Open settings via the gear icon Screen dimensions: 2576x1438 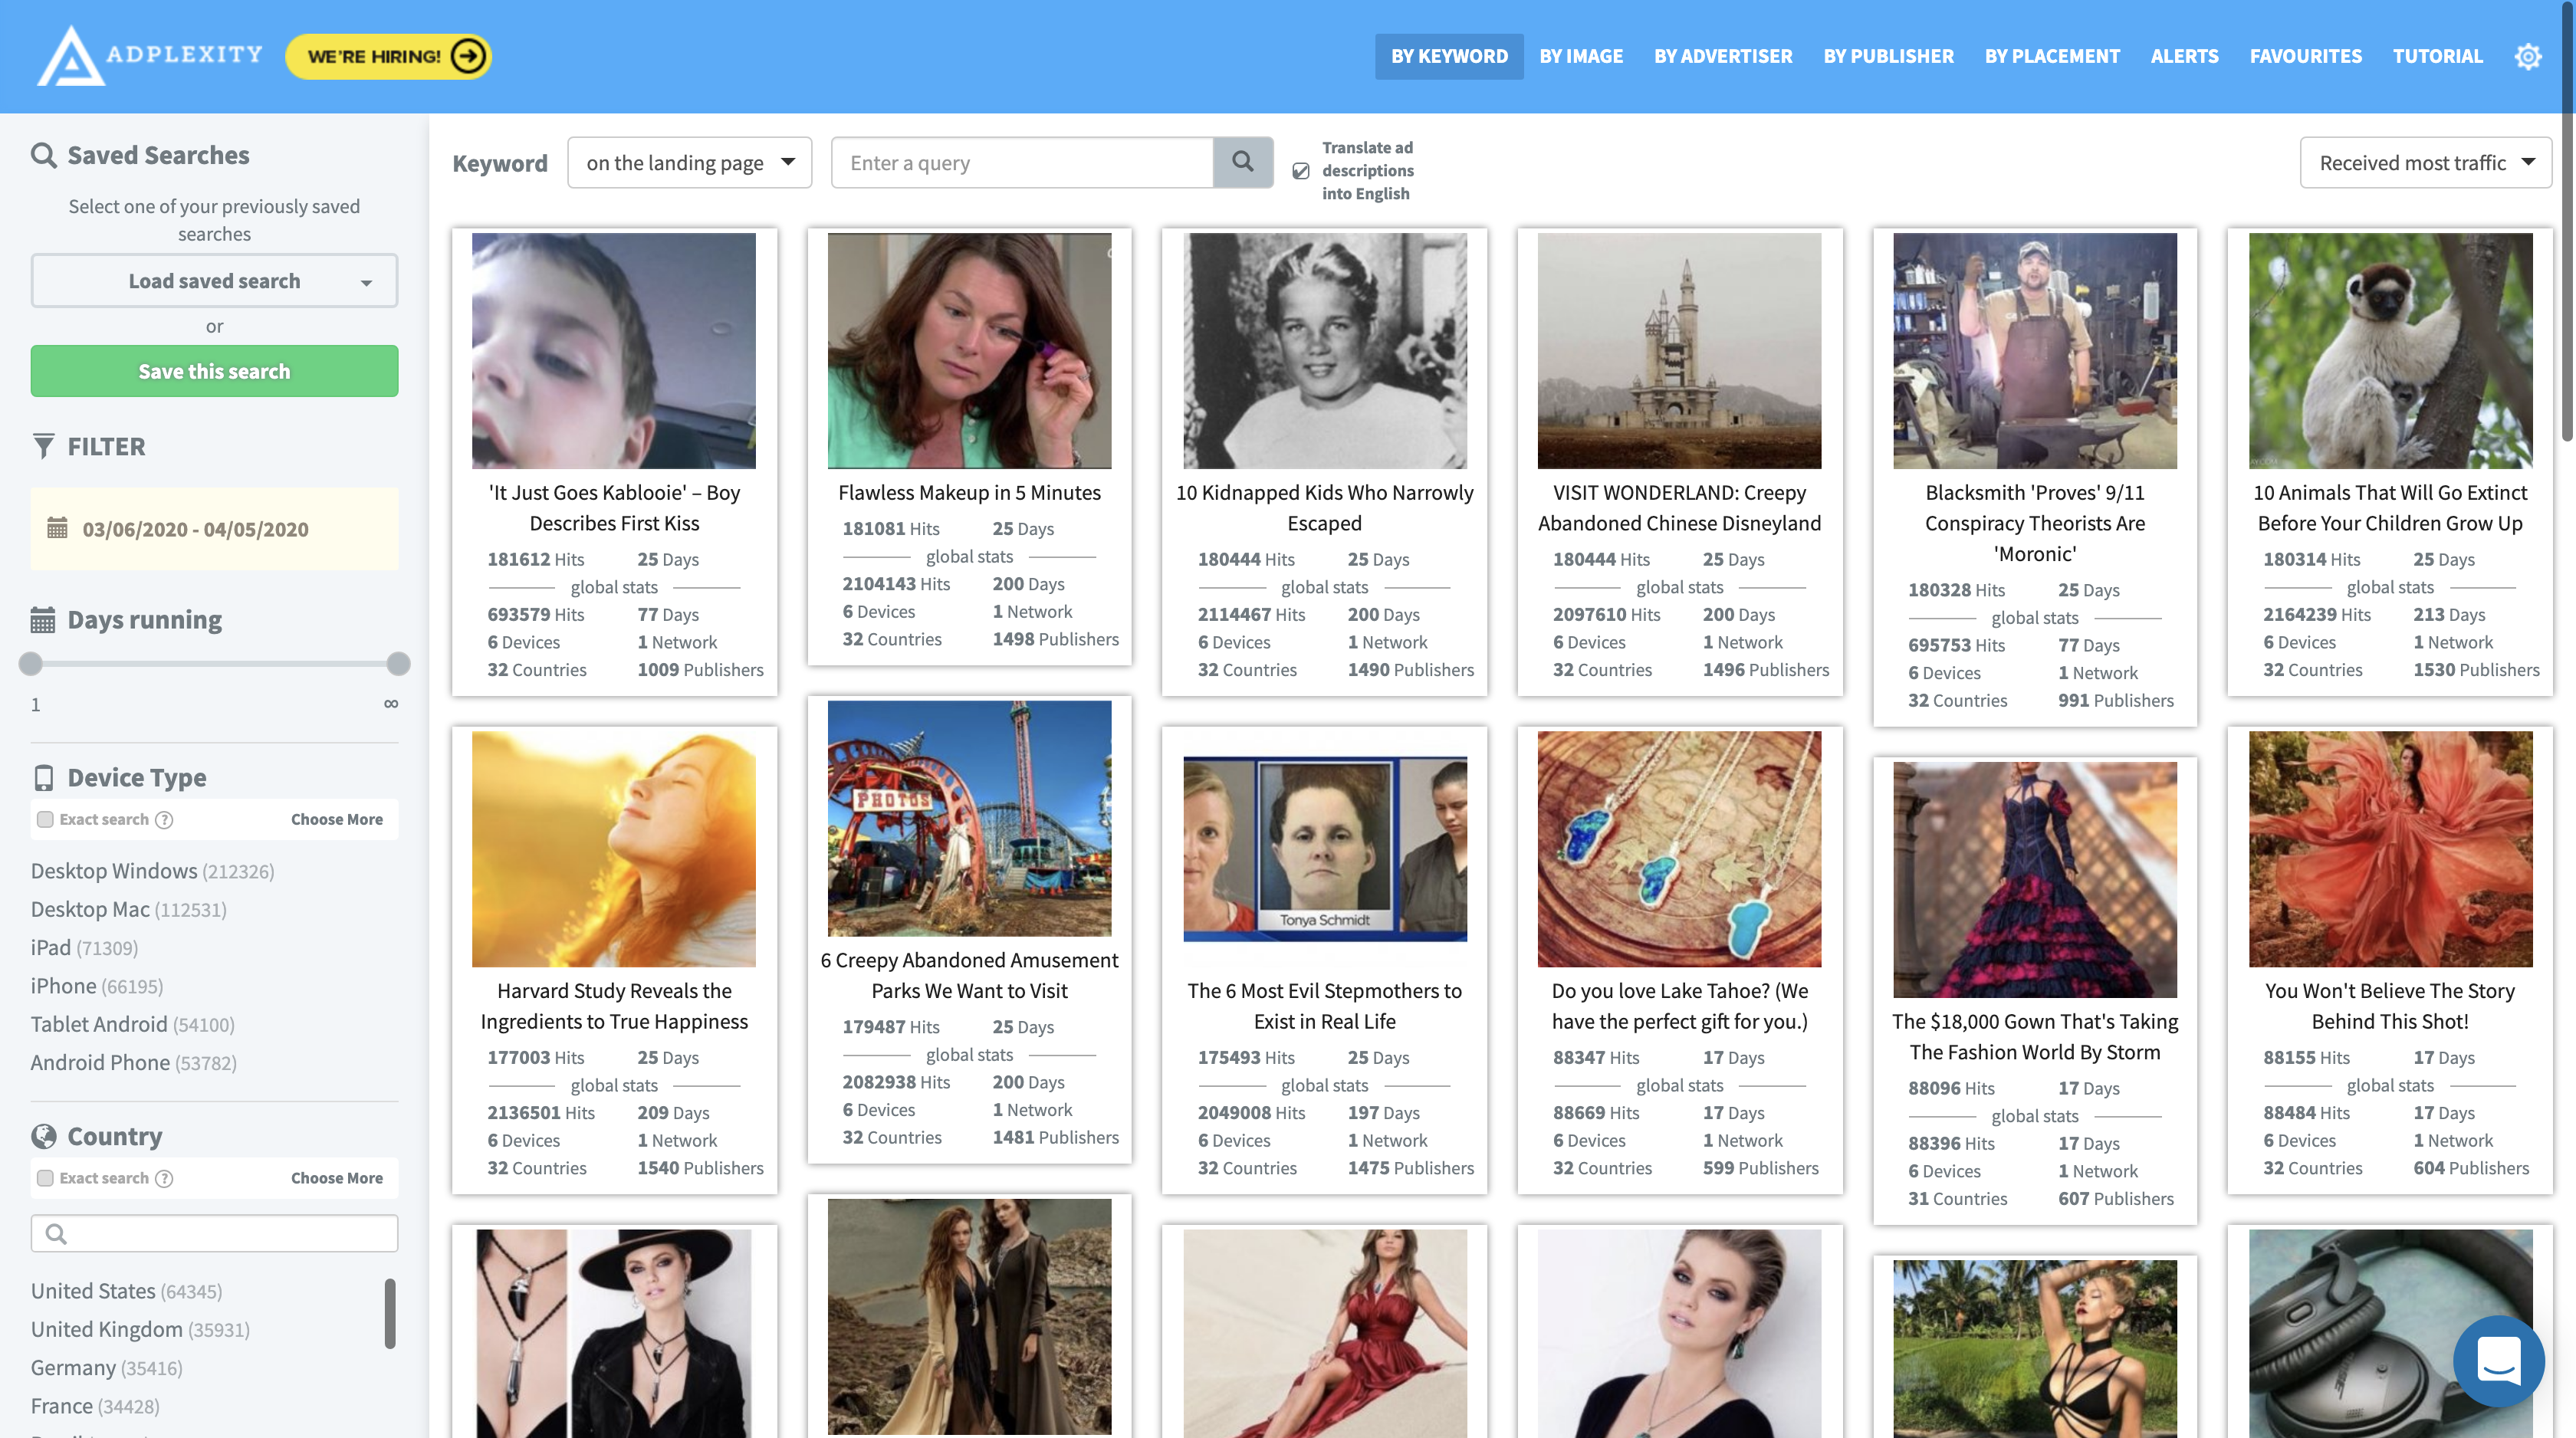[x=2527, y=56]
